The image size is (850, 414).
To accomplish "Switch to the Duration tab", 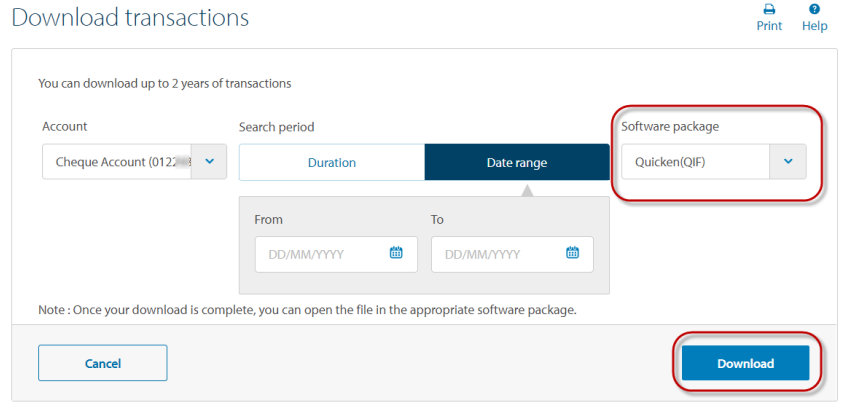I will pyautogui.click(x=331, y=162).
